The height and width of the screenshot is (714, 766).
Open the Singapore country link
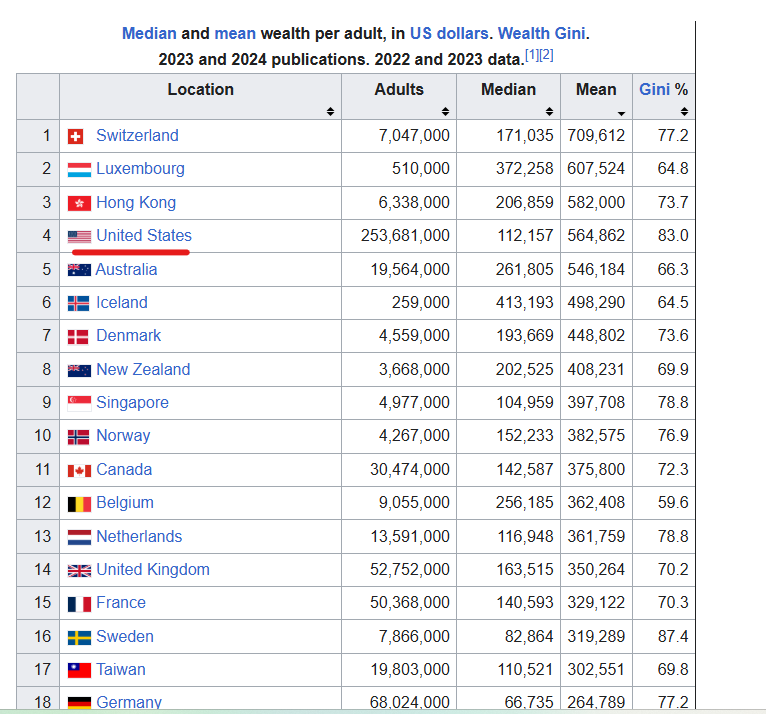[x=132, y=402]
